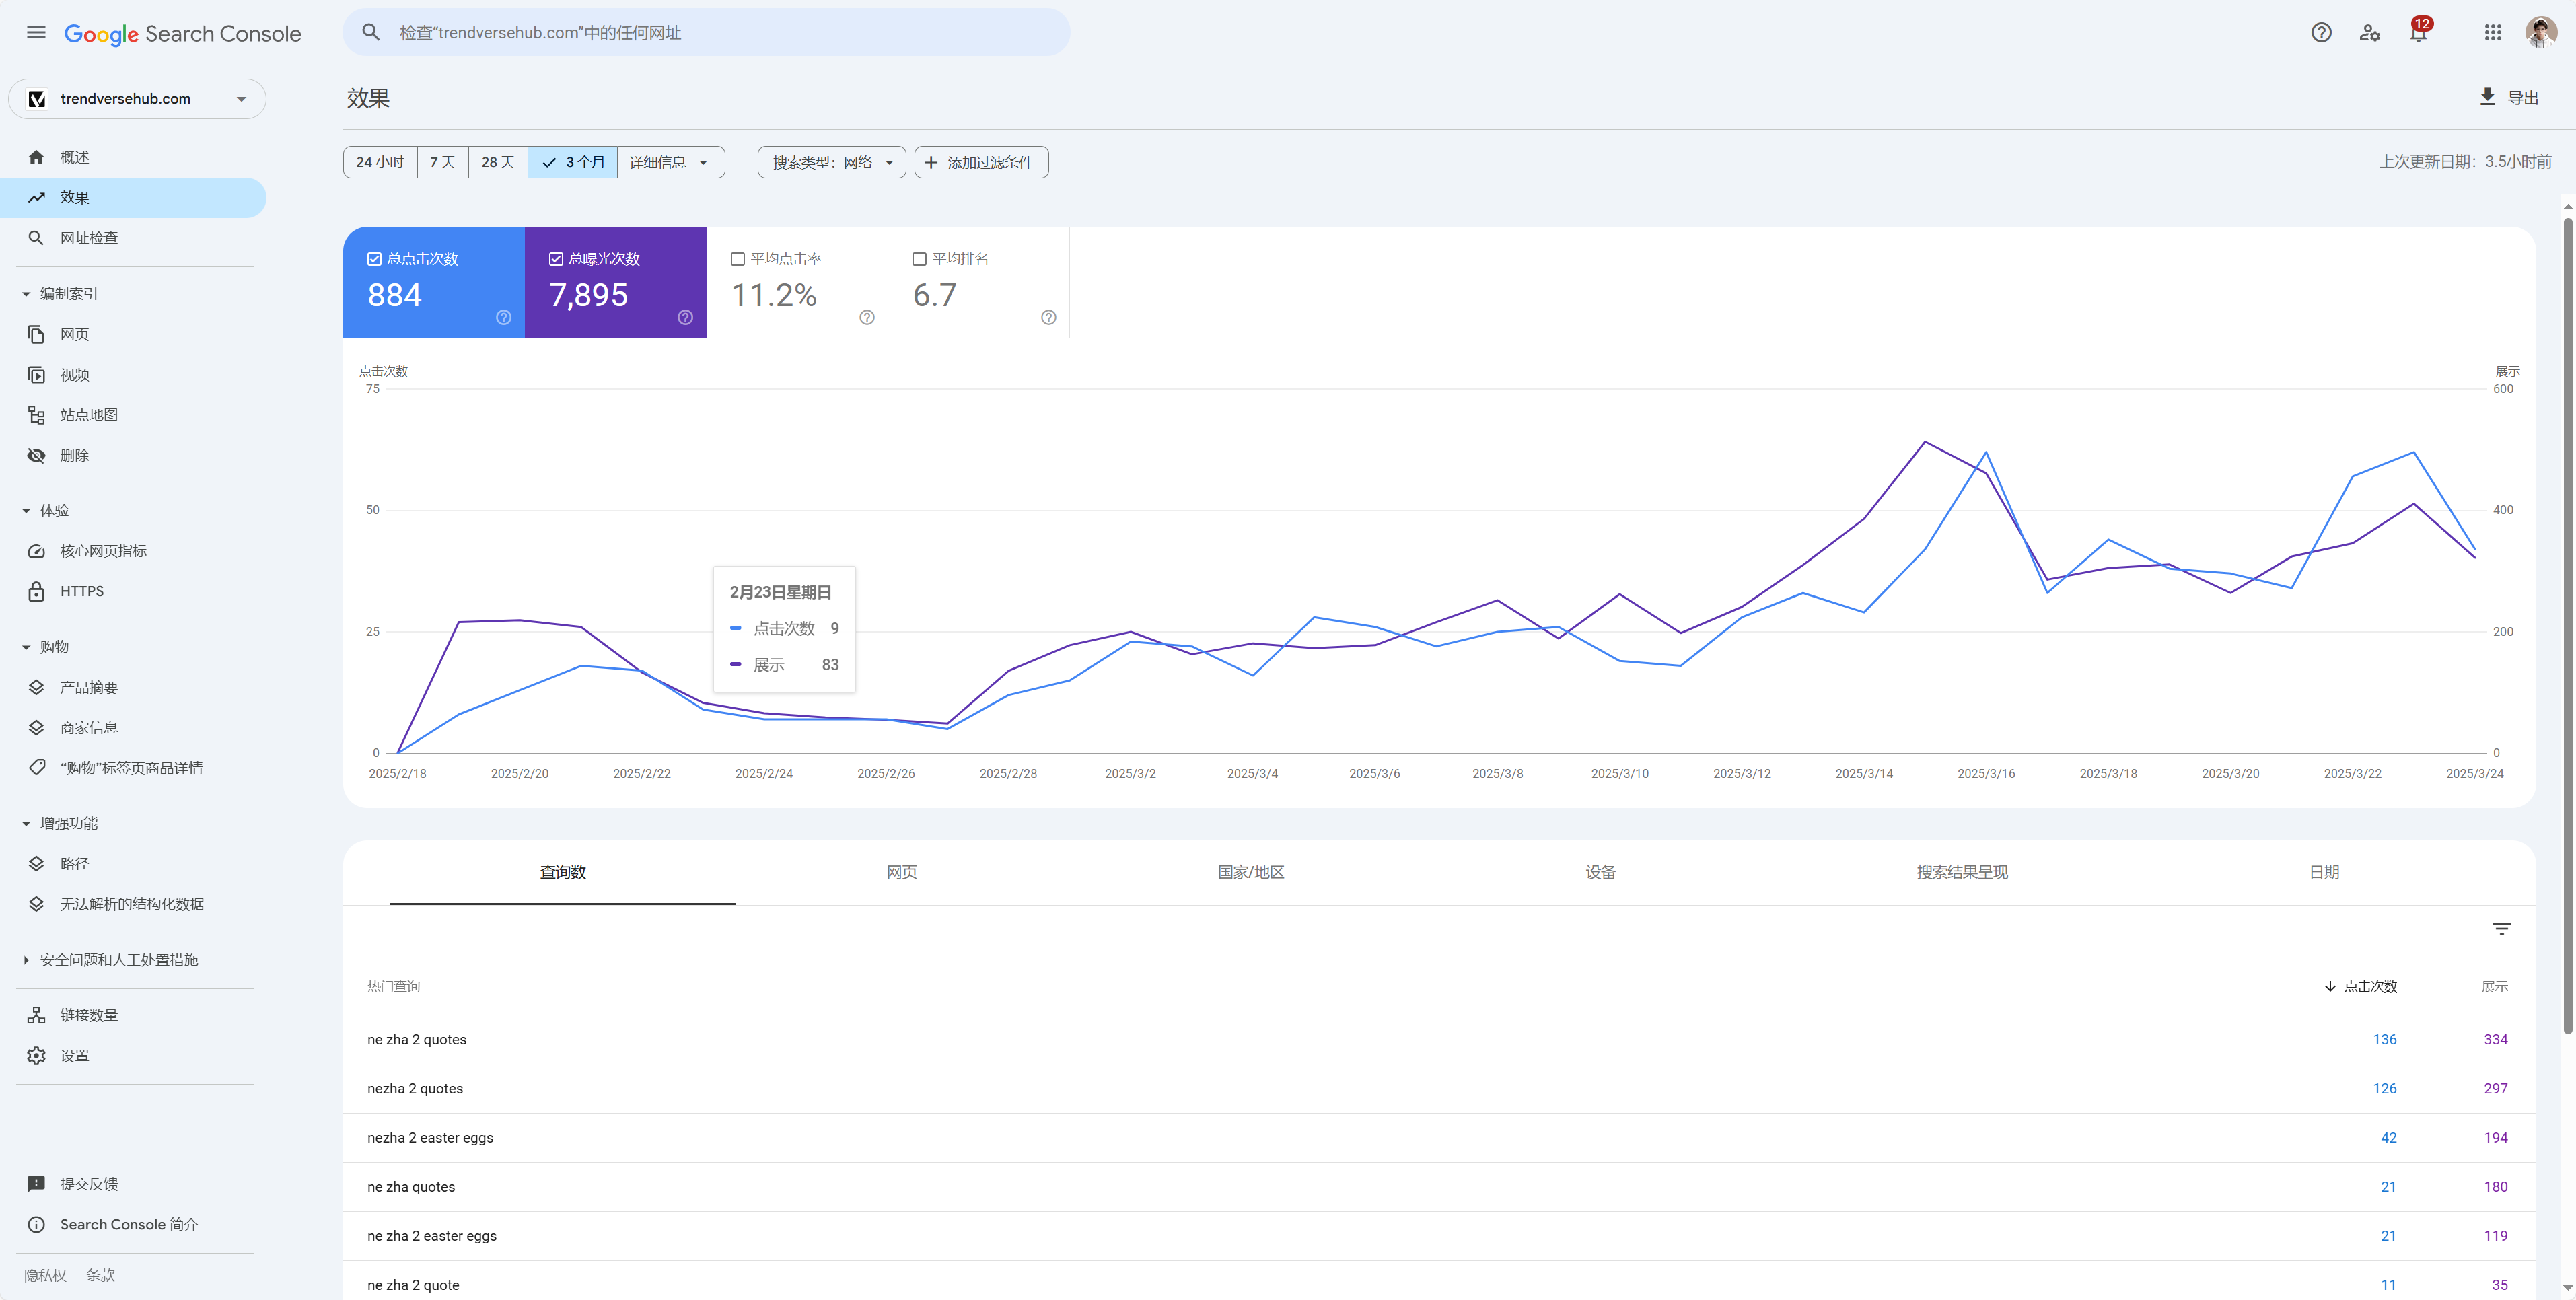
Task: Switch to the 查询数 tab
Action: (x=563, y=873)
